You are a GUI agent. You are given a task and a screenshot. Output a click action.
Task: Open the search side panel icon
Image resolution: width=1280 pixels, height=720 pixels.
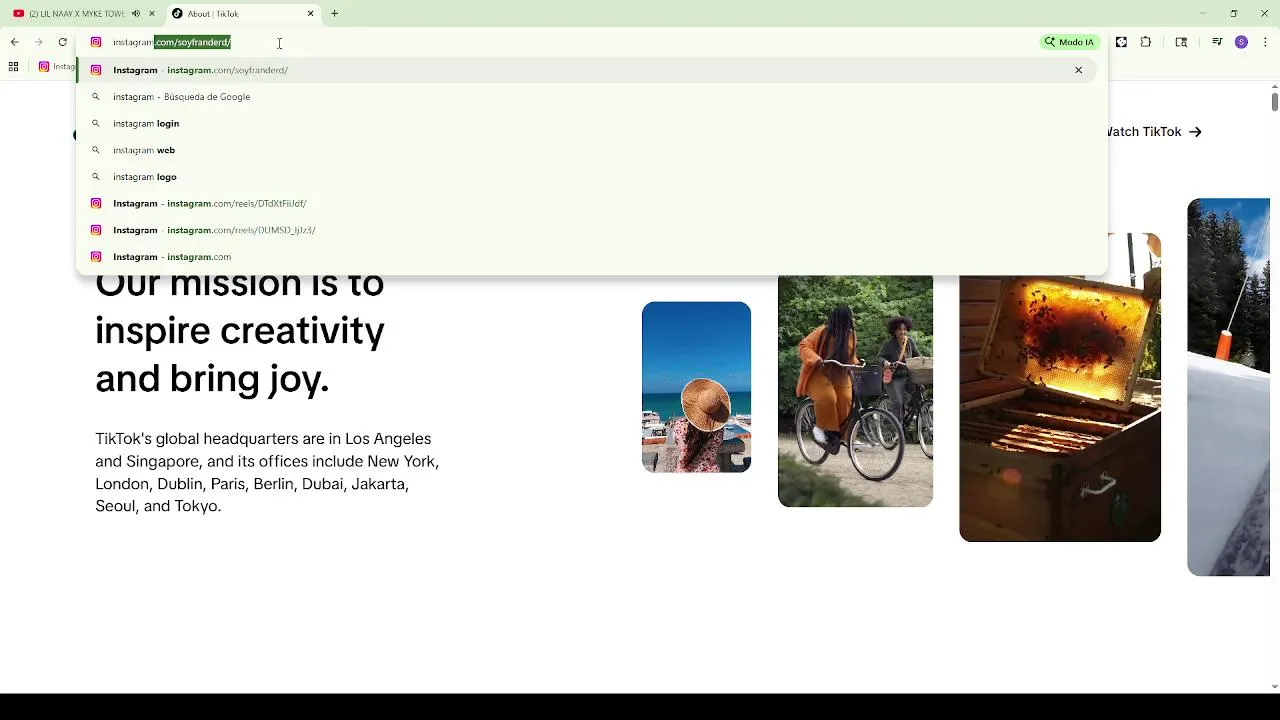(1181, 42)
